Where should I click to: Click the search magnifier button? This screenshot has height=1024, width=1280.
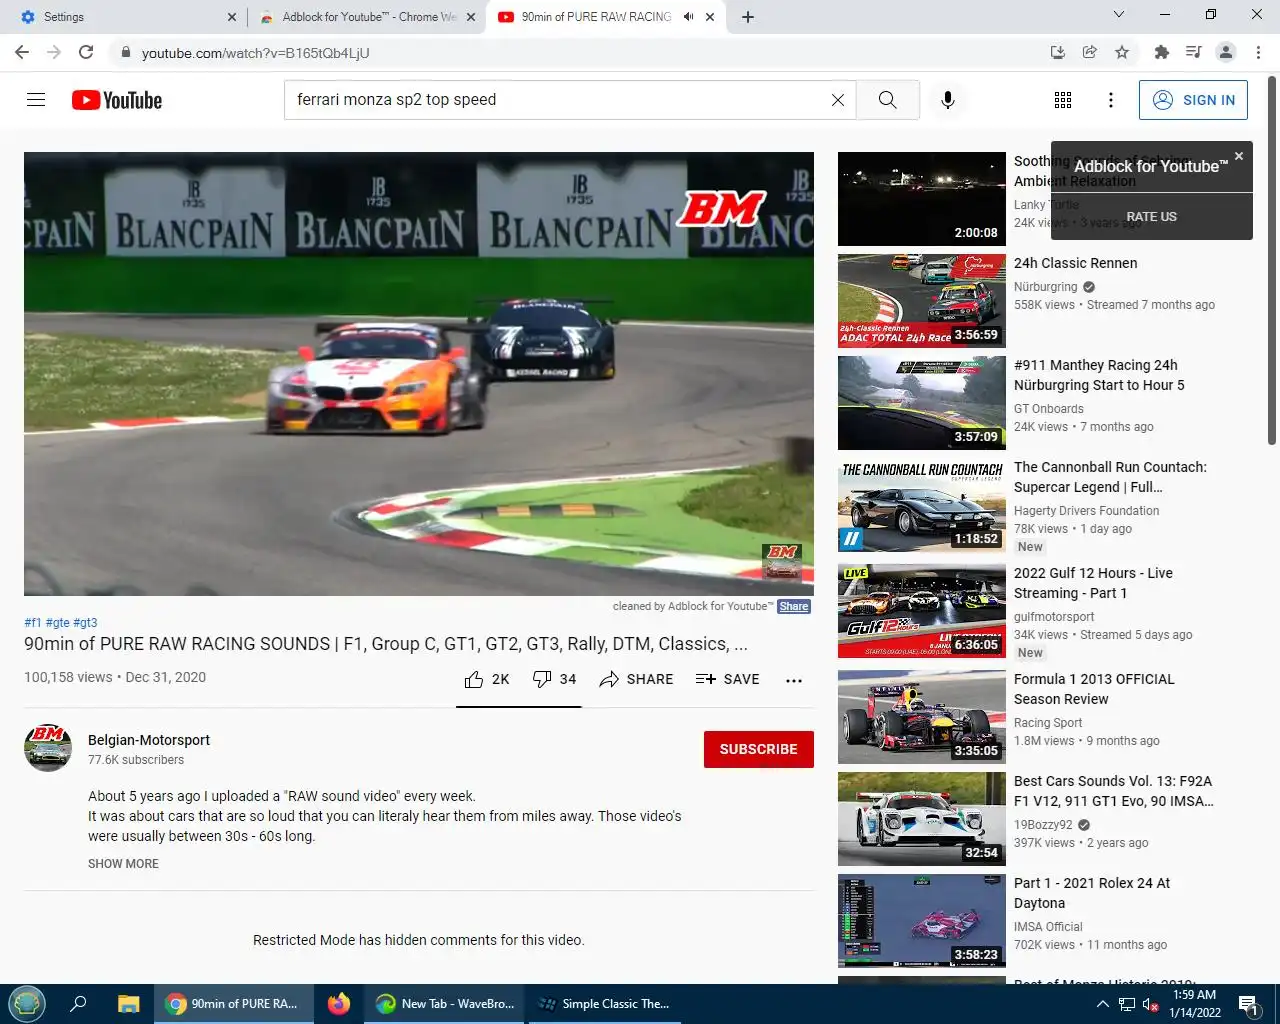(887, 100)
